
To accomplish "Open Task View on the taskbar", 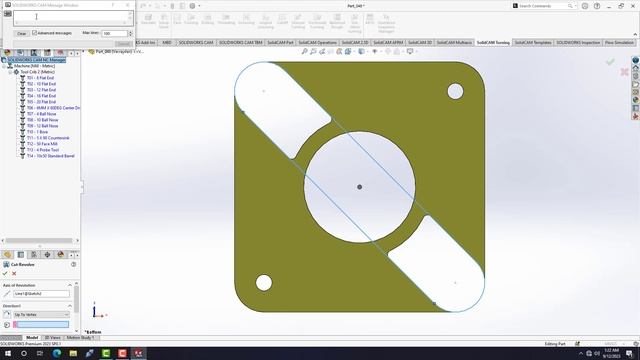I will (x=40, y=353).
